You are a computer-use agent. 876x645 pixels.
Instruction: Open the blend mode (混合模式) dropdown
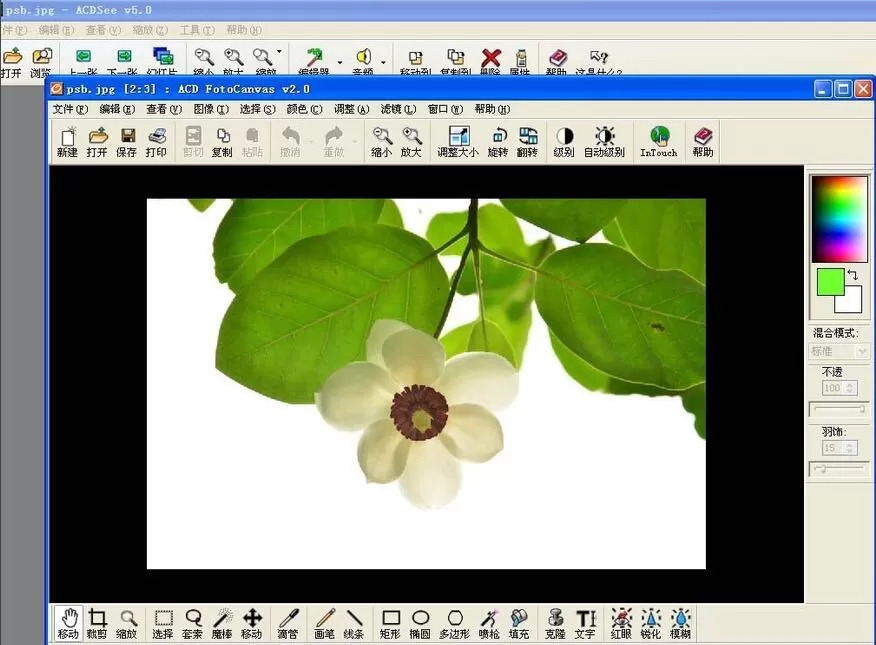click(x=840, y=351)
